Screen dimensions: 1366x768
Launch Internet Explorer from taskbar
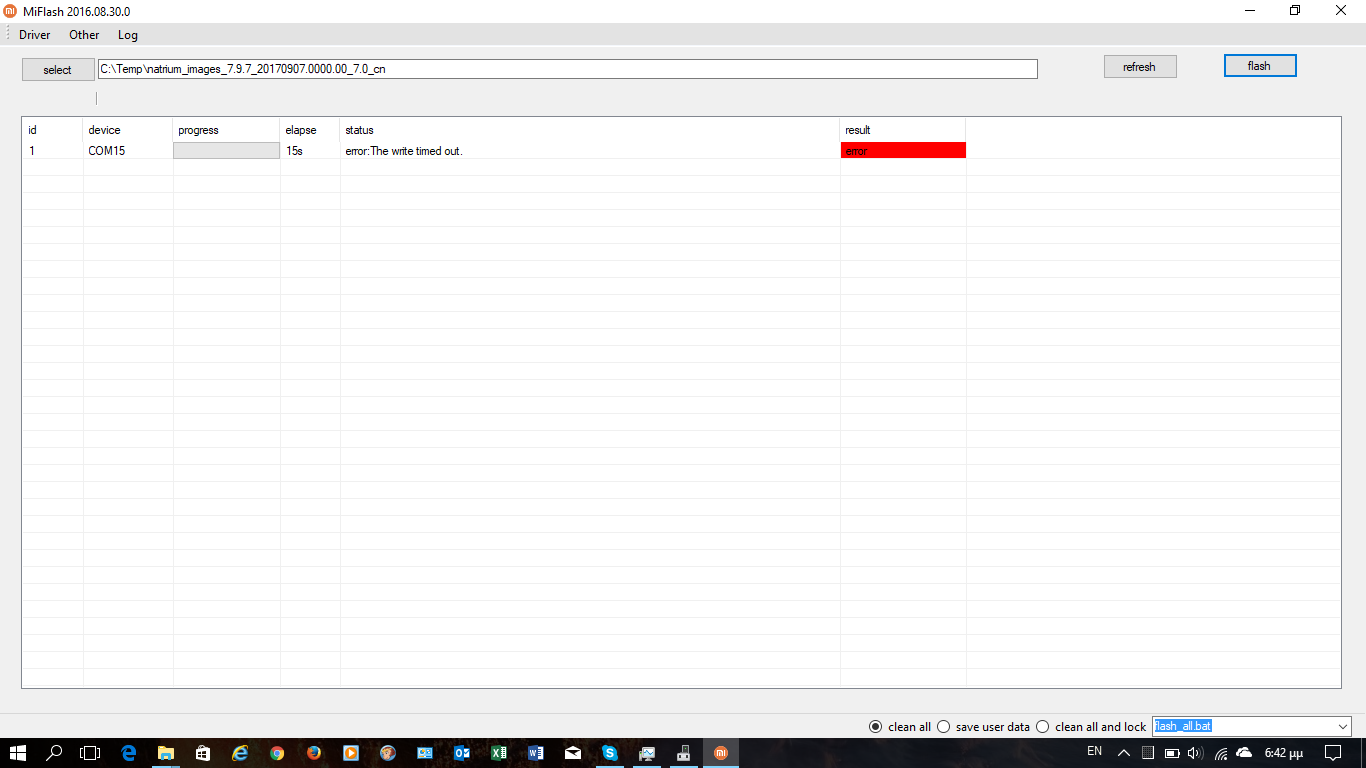point(239,753)
